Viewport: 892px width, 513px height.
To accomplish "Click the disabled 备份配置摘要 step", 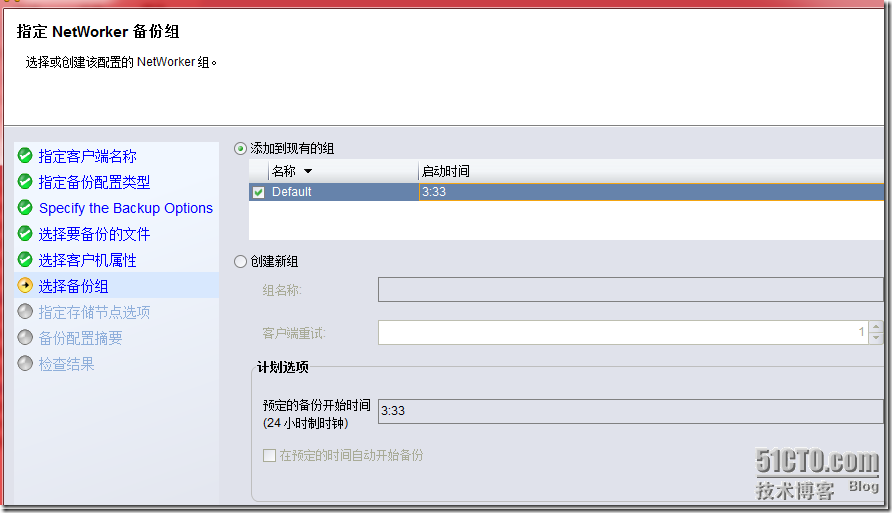I will [80, 338].
